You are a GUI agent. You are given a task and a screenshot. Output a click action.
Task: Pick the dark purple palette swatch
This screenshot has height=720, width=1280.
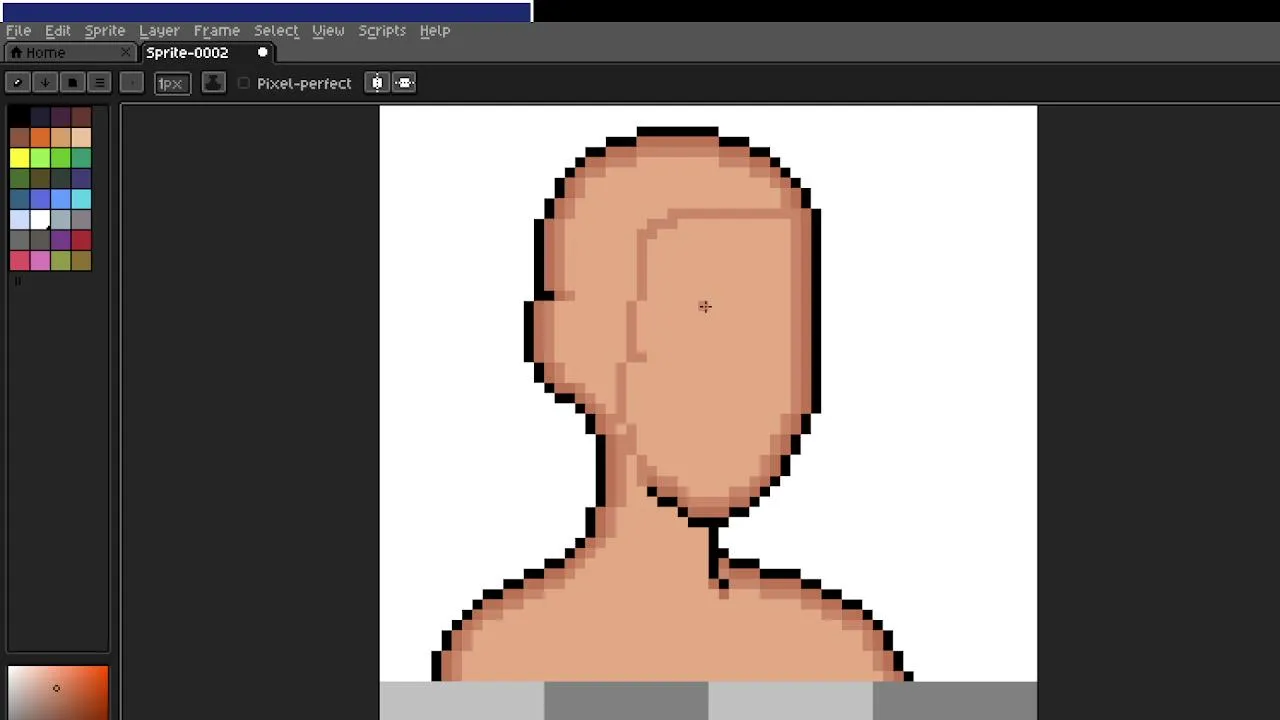[61, 117]
